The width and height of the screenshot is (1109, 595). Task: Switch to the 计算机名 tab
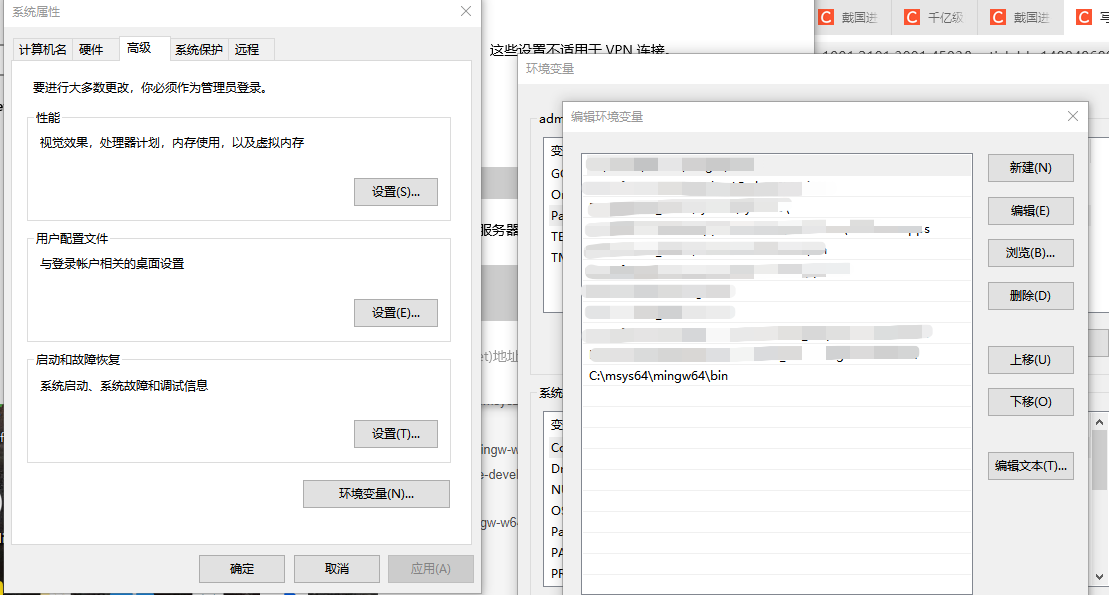tap(42, 50)
